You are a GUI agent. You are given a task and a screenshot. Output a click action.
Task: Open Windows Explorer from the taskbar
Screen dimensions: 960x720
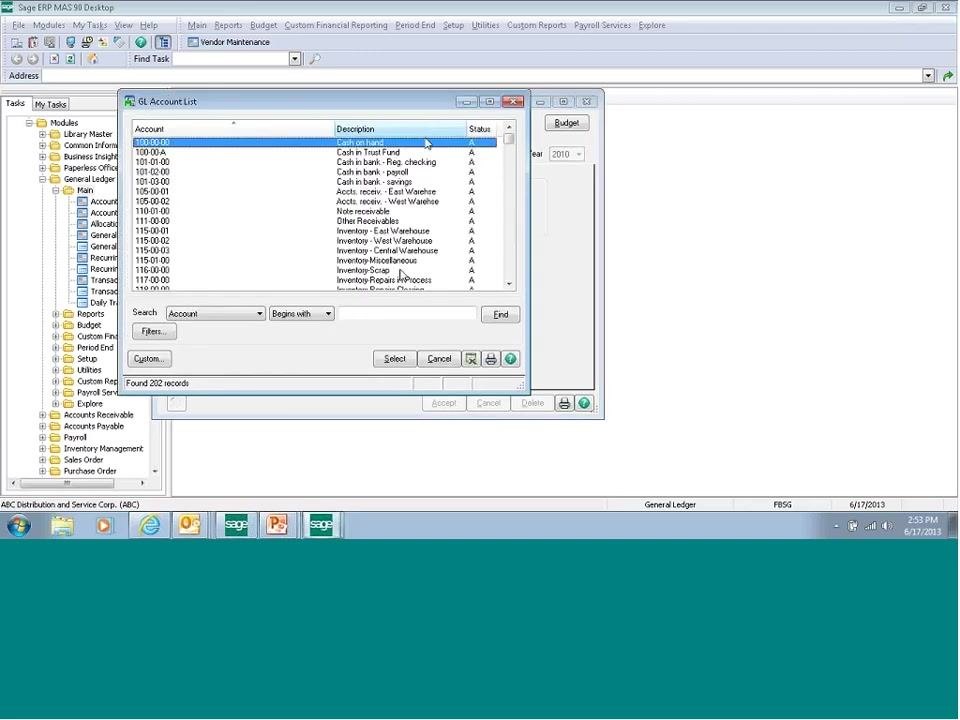point(62,525)
